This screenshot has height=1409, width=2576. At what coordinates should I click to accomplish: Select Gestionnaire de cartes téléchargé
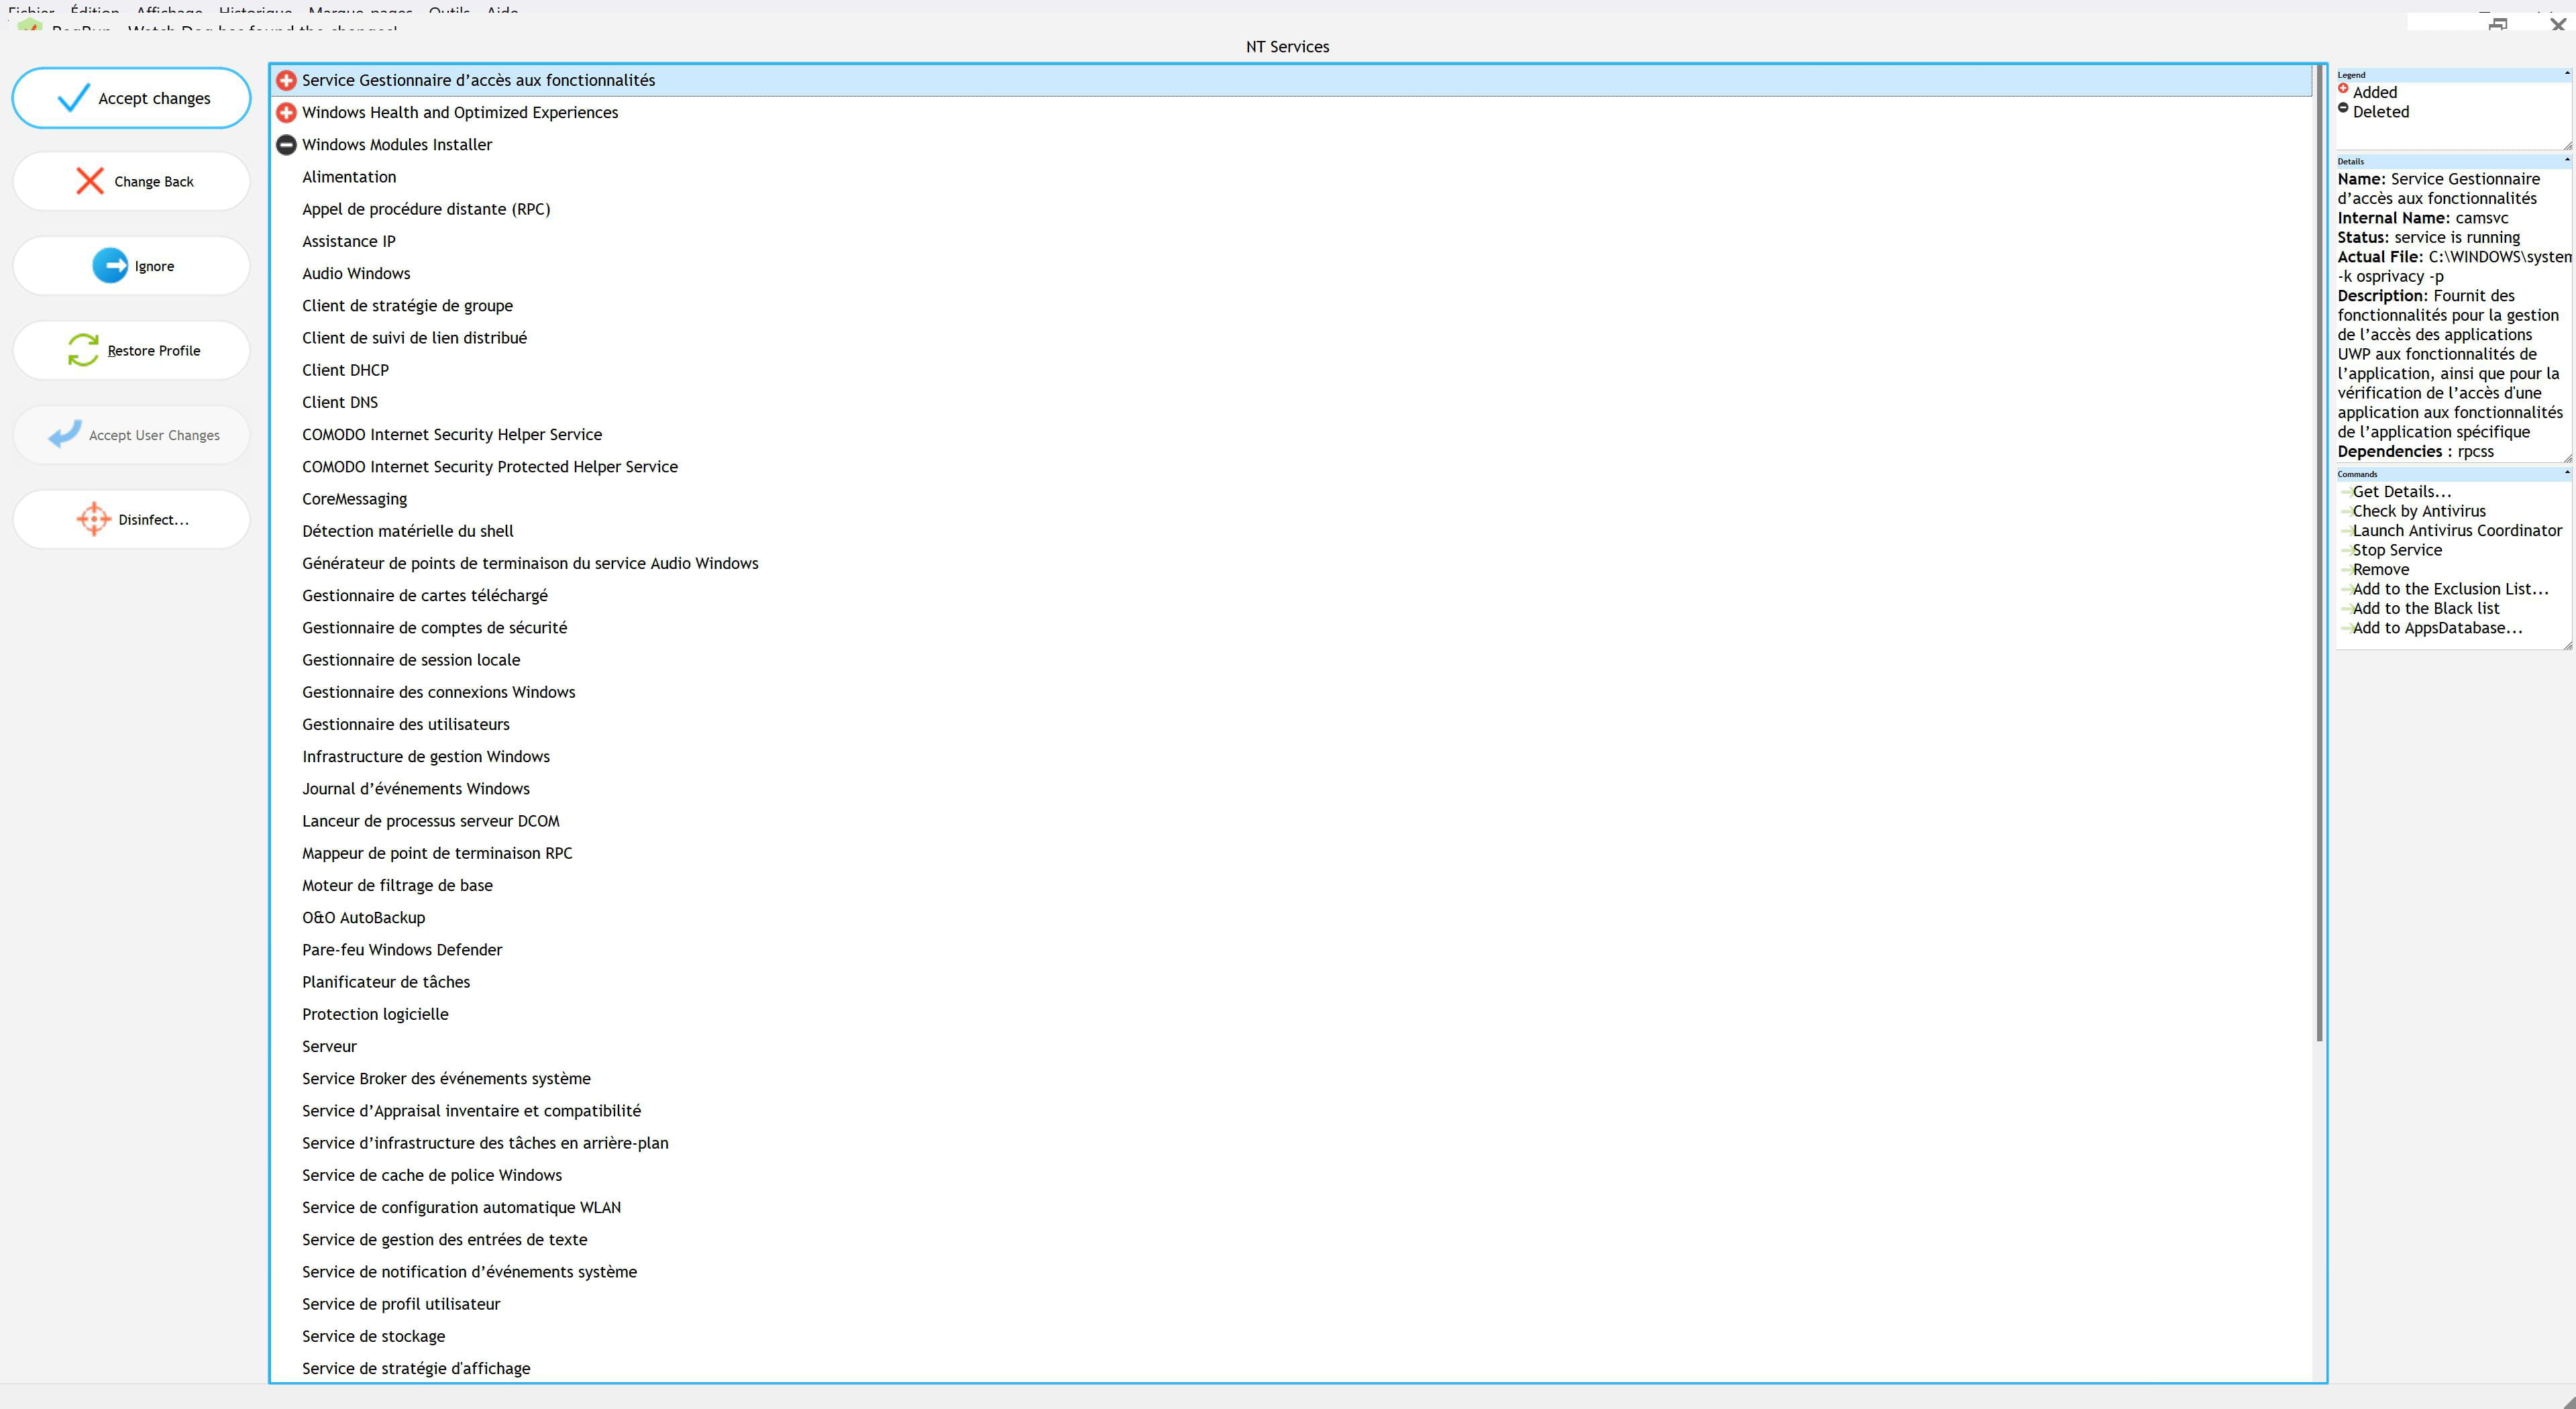pos(425,595)
